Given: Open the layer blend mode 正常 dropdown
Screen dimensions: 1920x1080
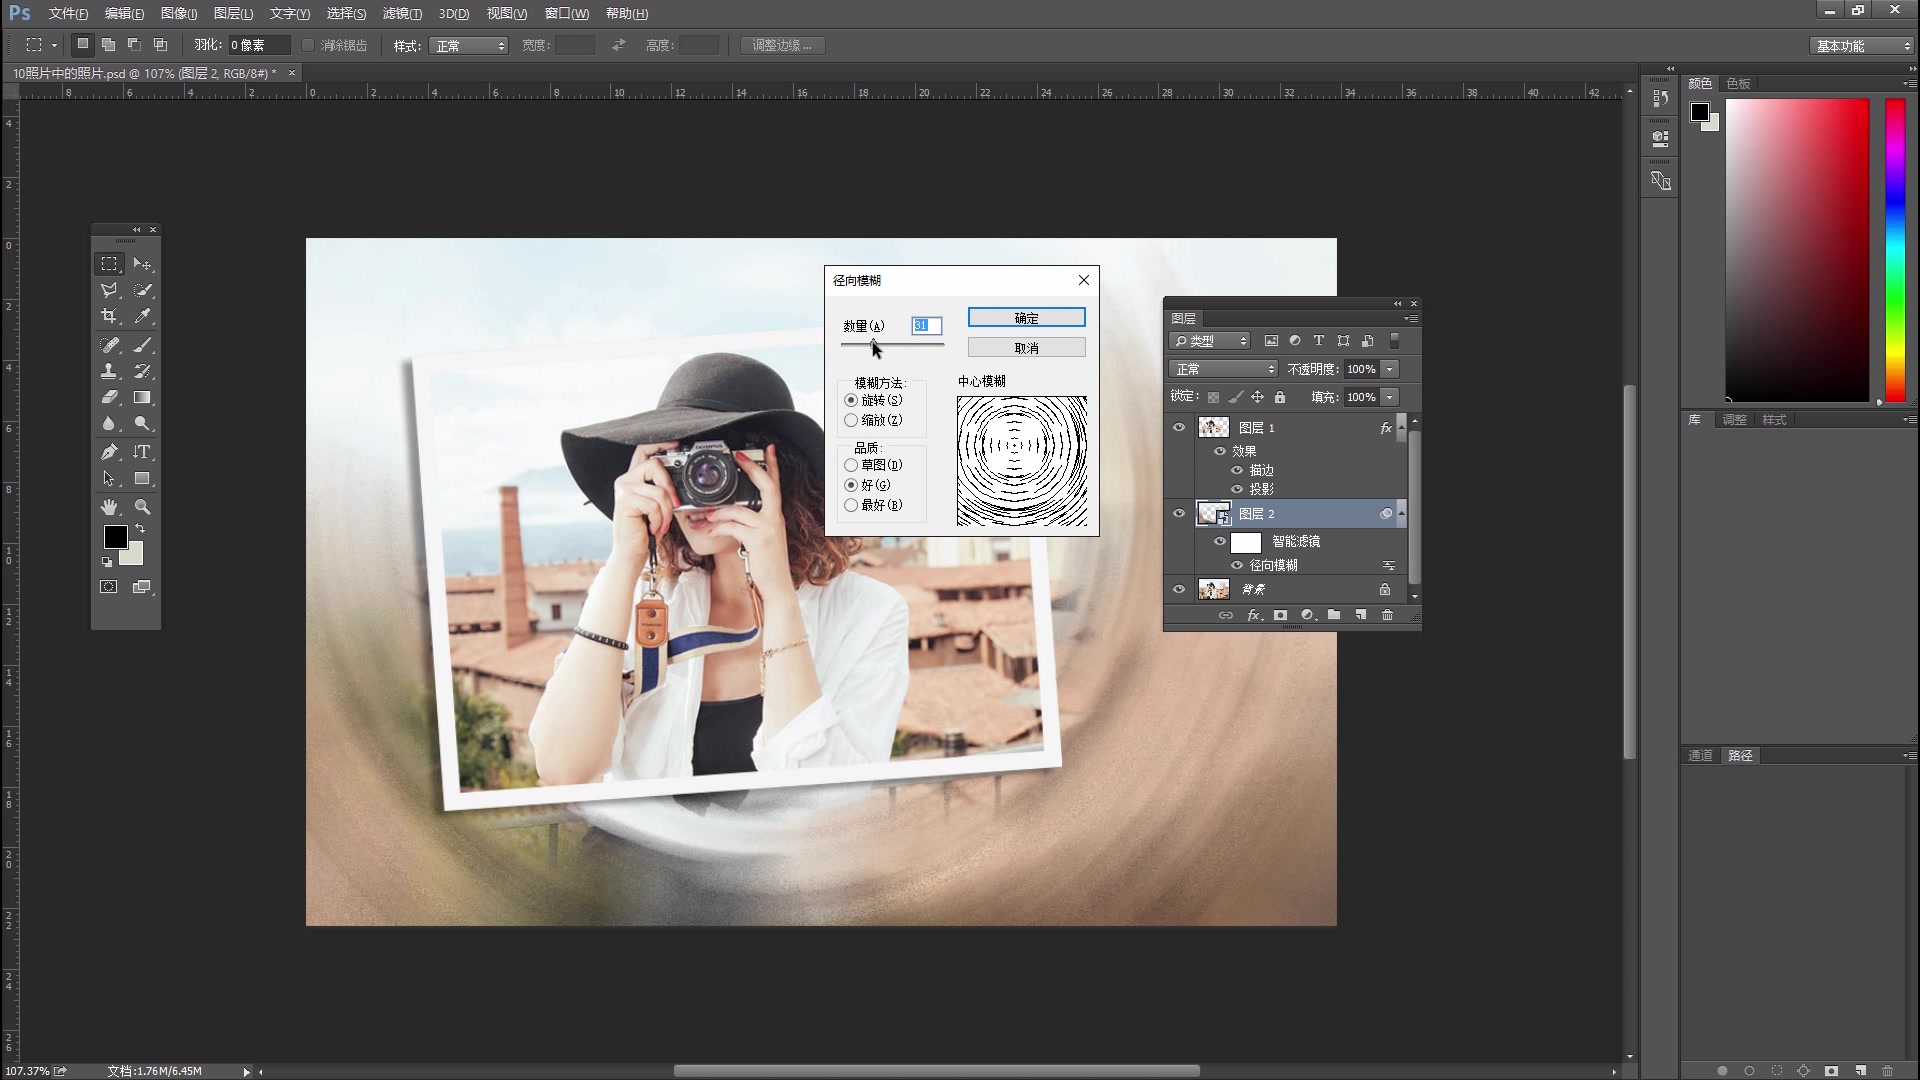Looking at the screenshot, I should [x=1224, y=369].
